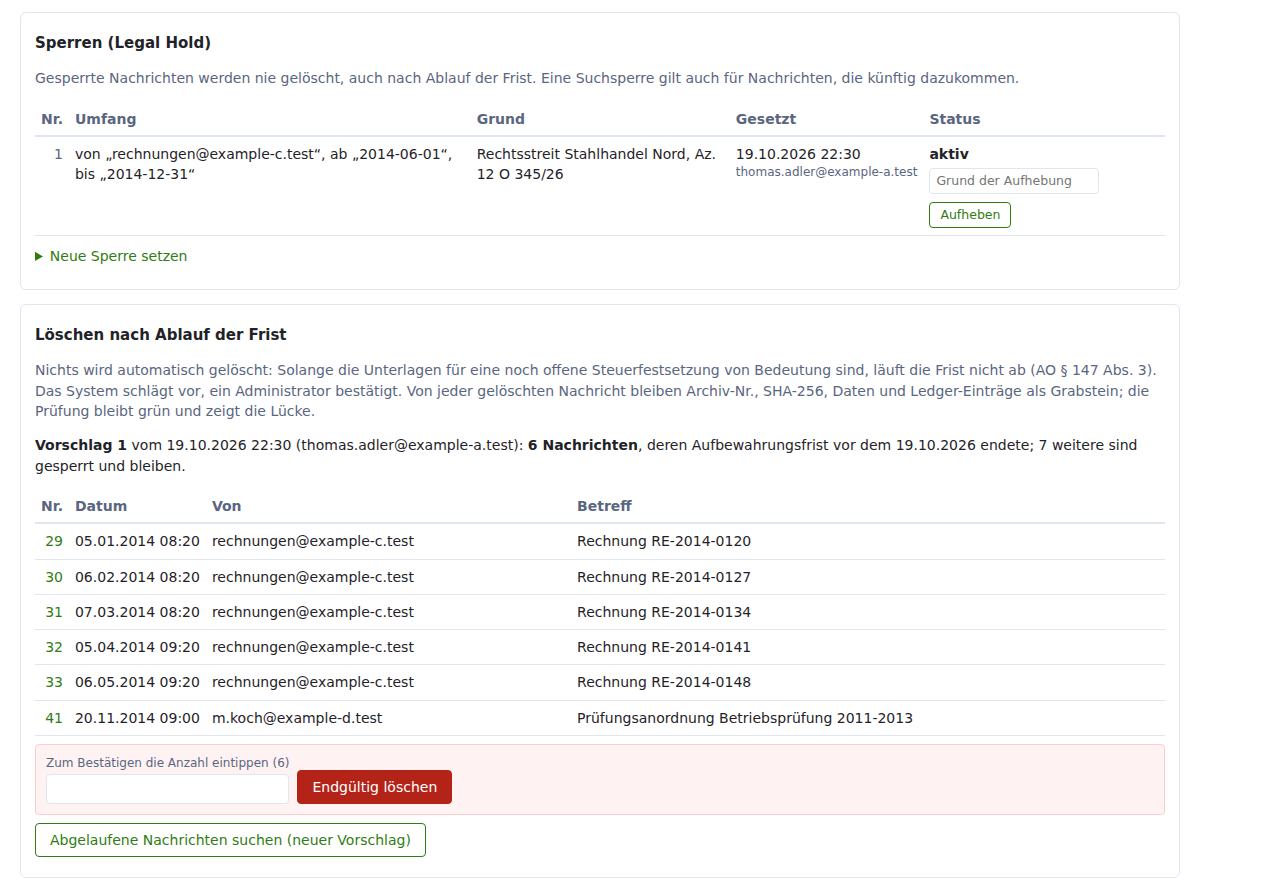Click "thomas.adler@example-a.test" under lock set date
Image resolution: width=1280 pixels, height=890 pixels.
(826, 172)
